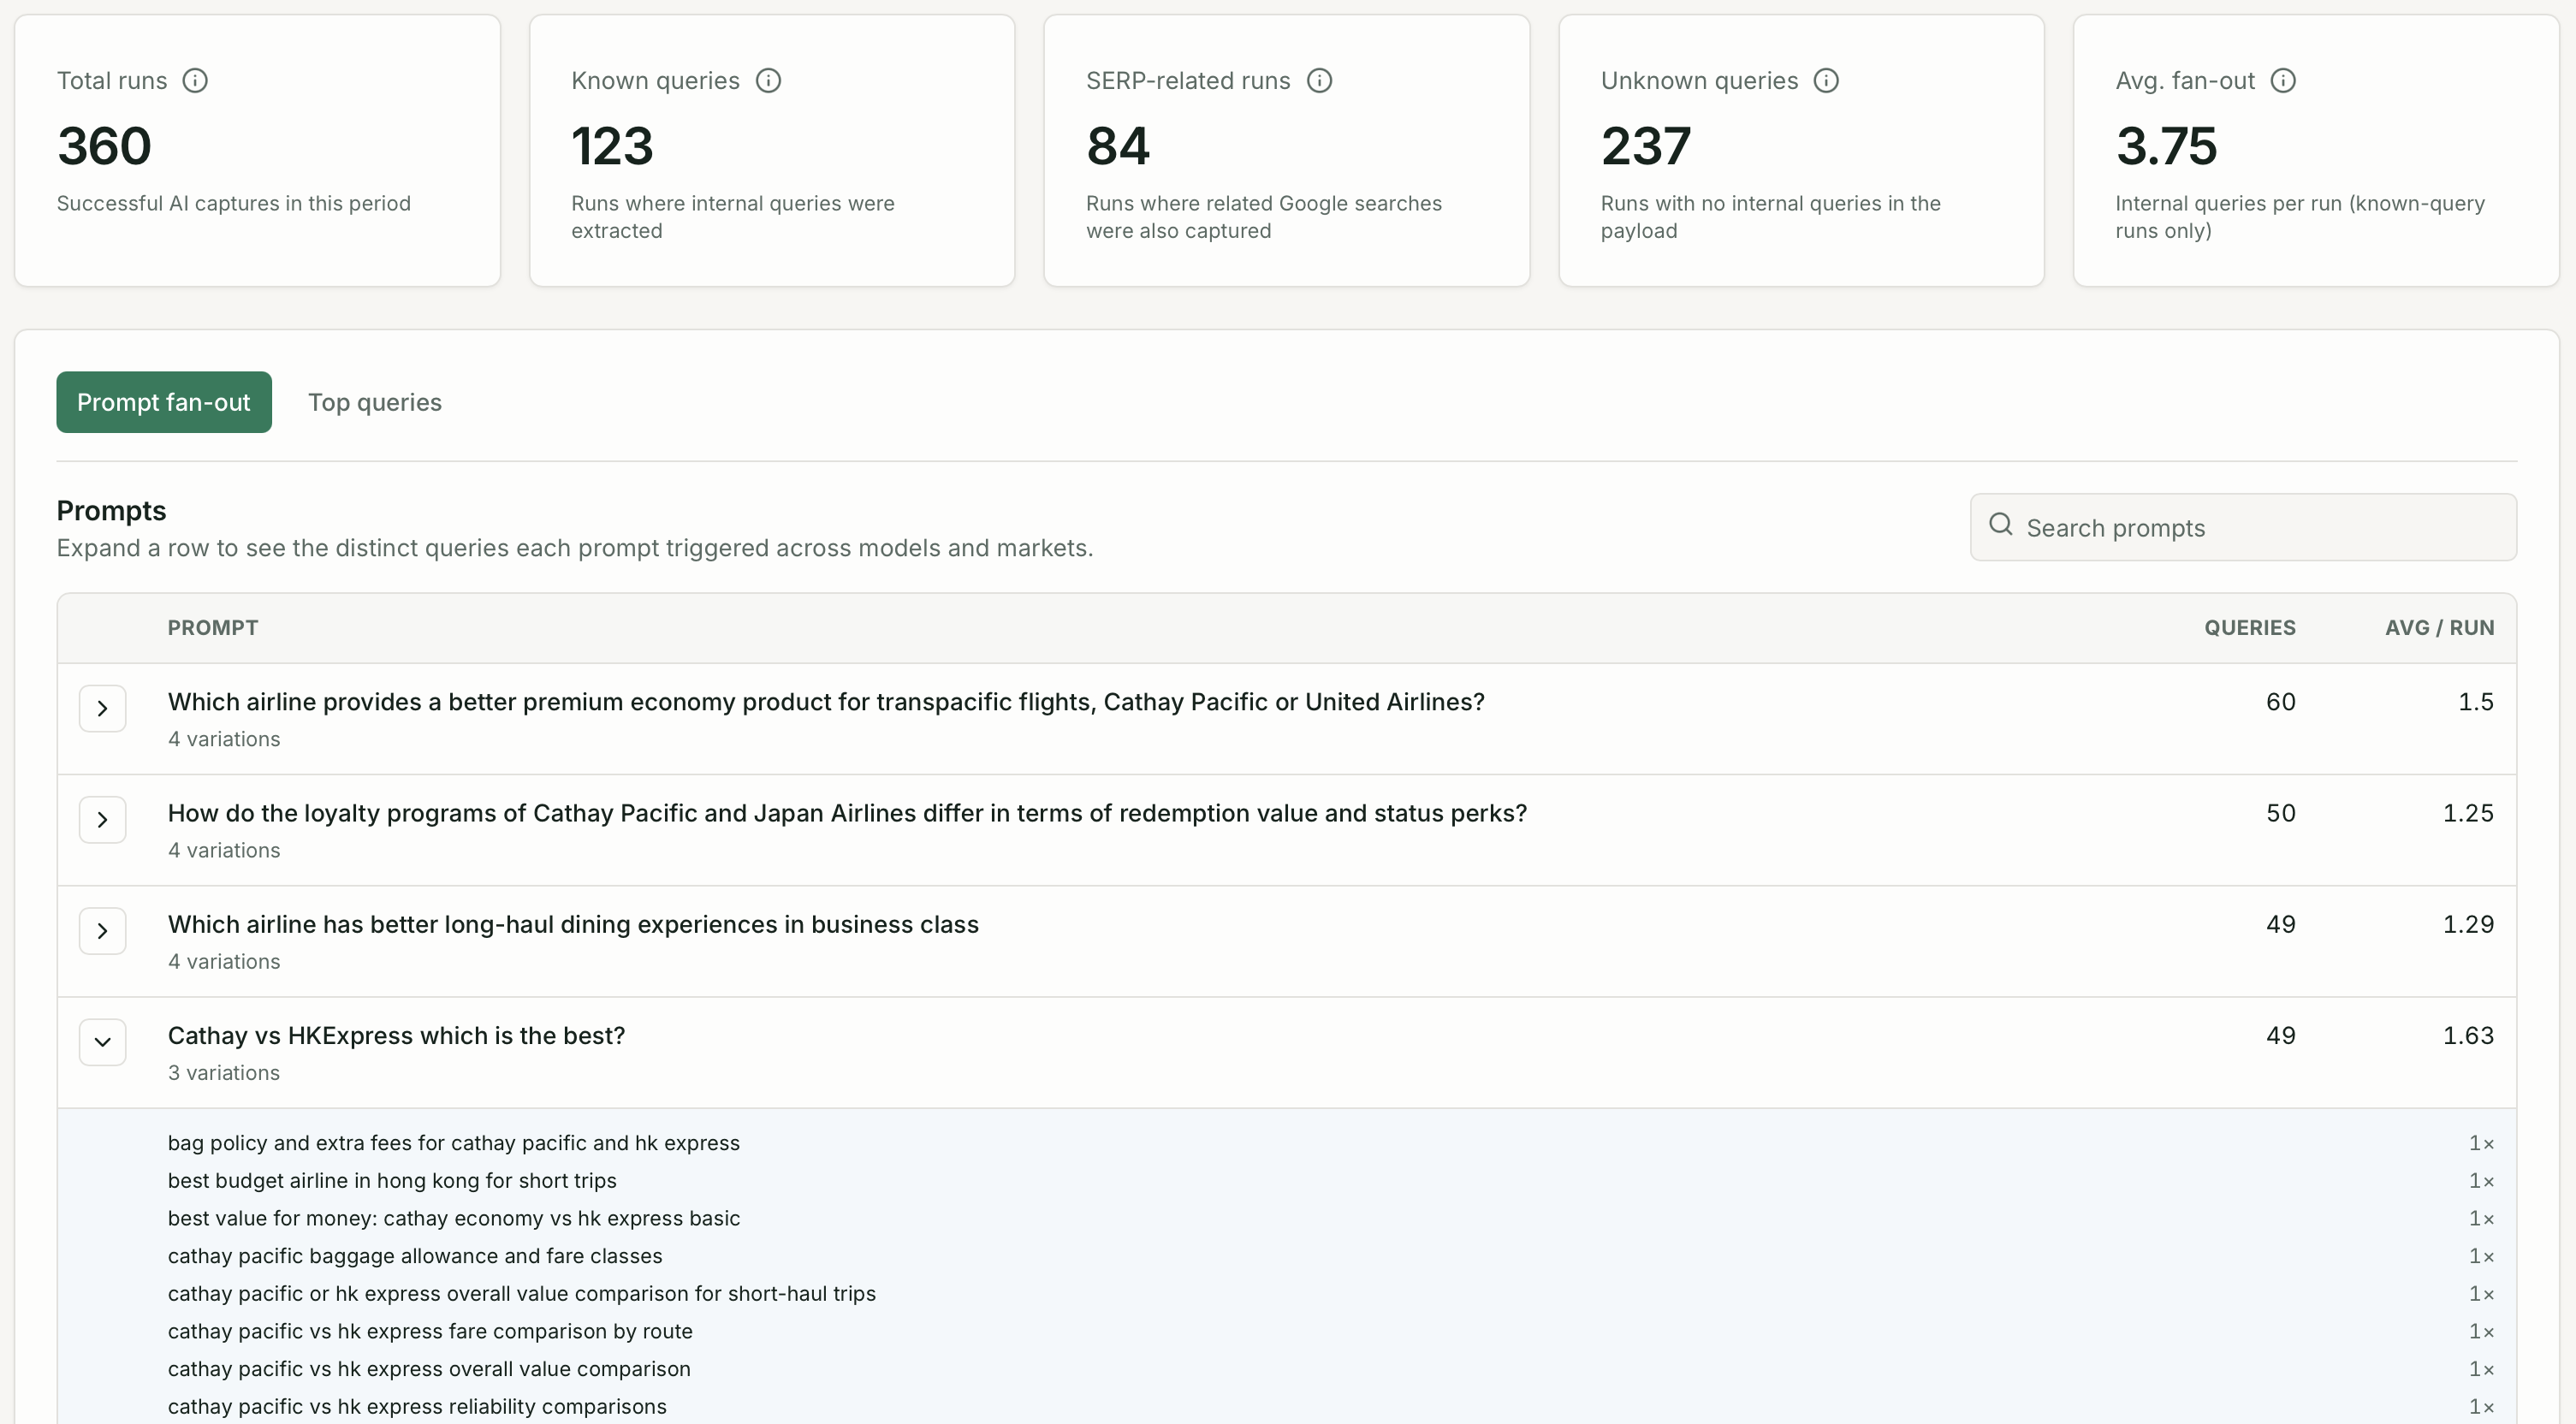
Task: Click the Avg. fan-out value 3.75
Action: point(2166,146)
